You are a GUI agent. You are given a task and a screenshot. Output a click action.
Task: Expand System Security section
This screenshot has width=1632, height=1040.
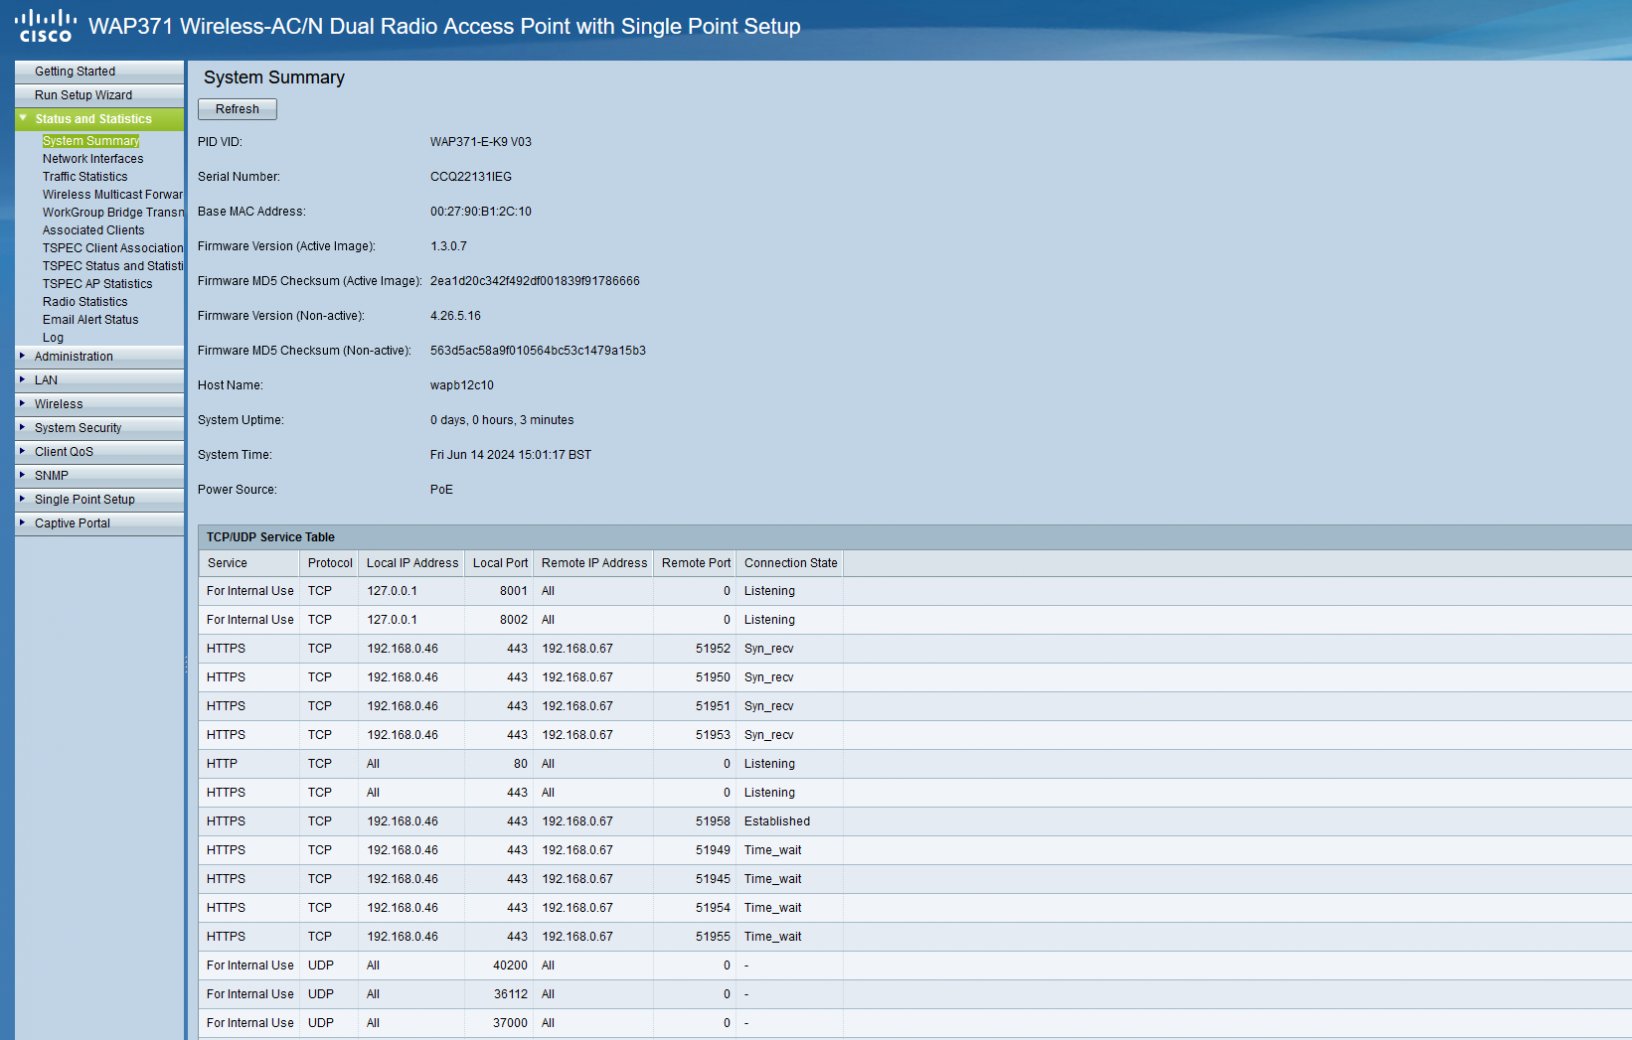click(77, 429)
